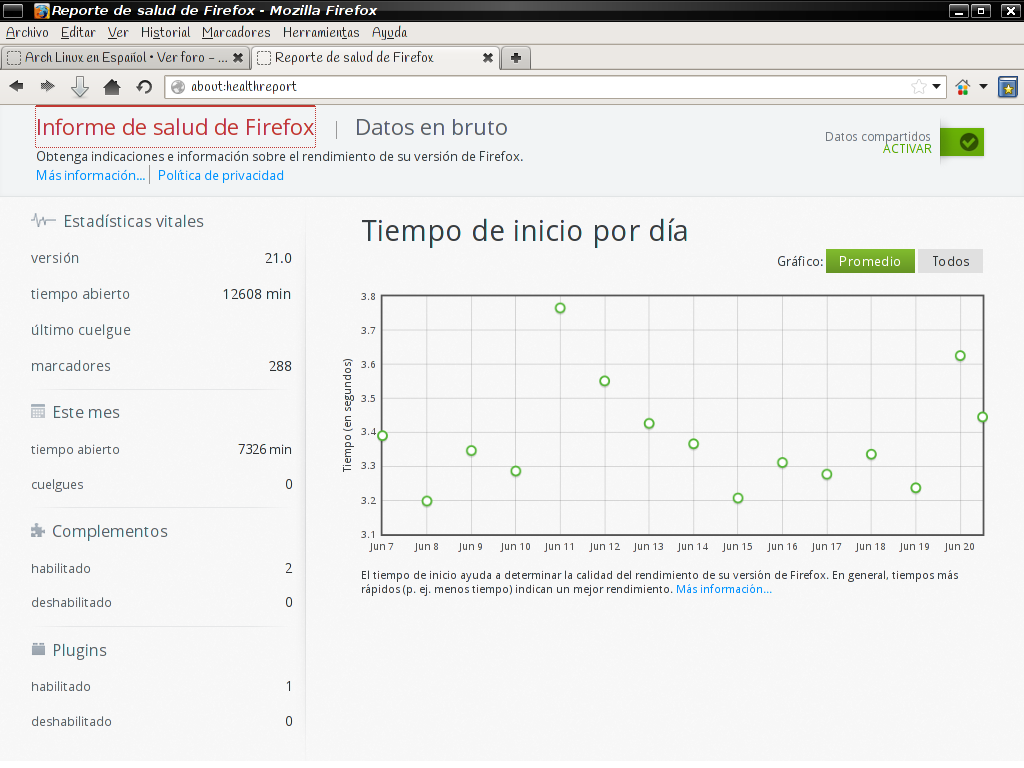1024x768 pixels.
Task: Click the Jun 13 data point on chart
Action: (x=649, y=423)
